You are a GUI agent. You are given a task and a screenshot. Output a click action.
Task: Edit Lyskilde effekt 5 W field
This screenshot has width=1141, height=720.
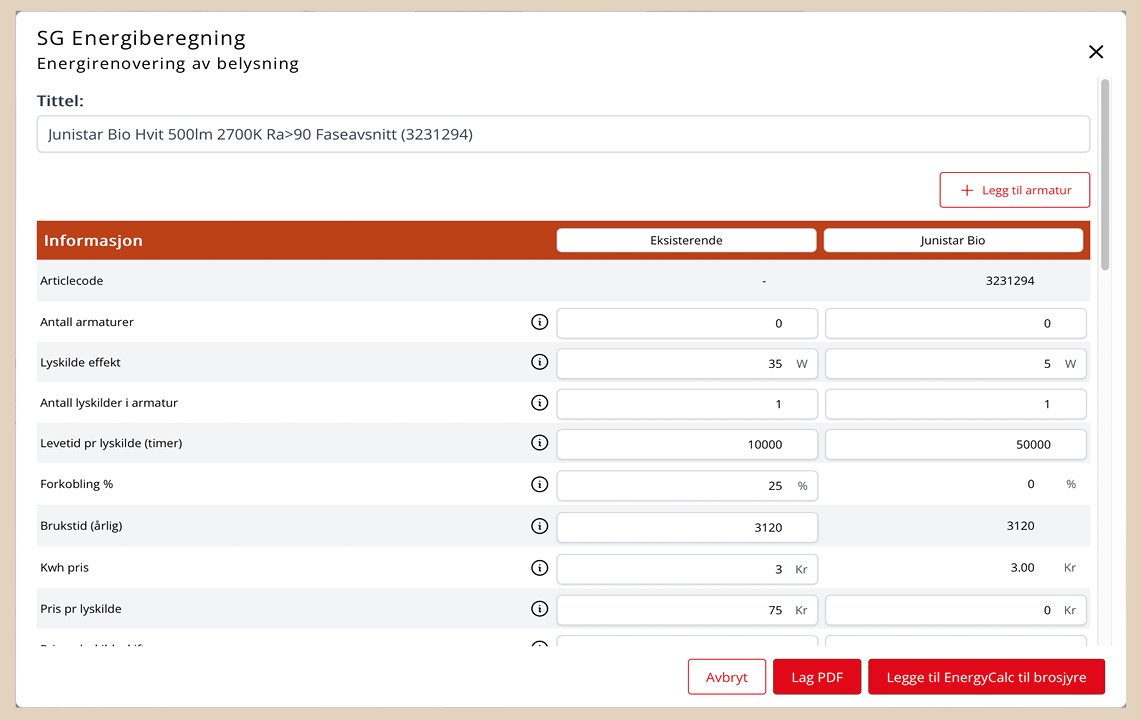coord(956,363)
